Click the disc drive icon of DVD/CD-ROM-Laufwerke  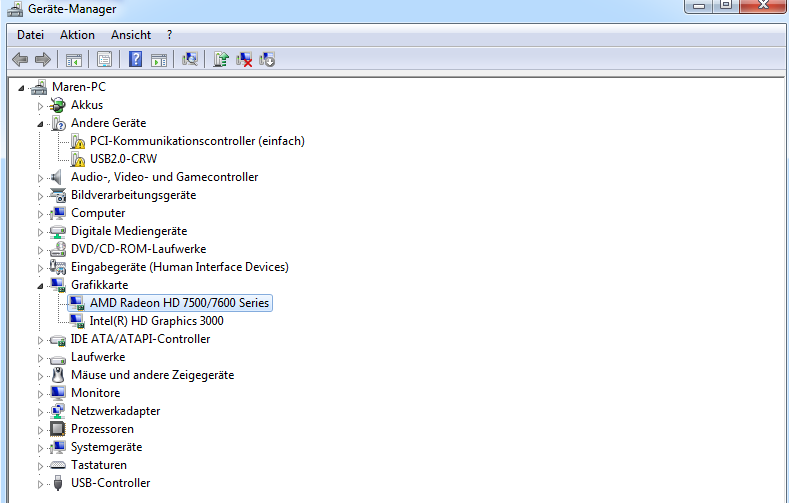(x=58, y=249)
